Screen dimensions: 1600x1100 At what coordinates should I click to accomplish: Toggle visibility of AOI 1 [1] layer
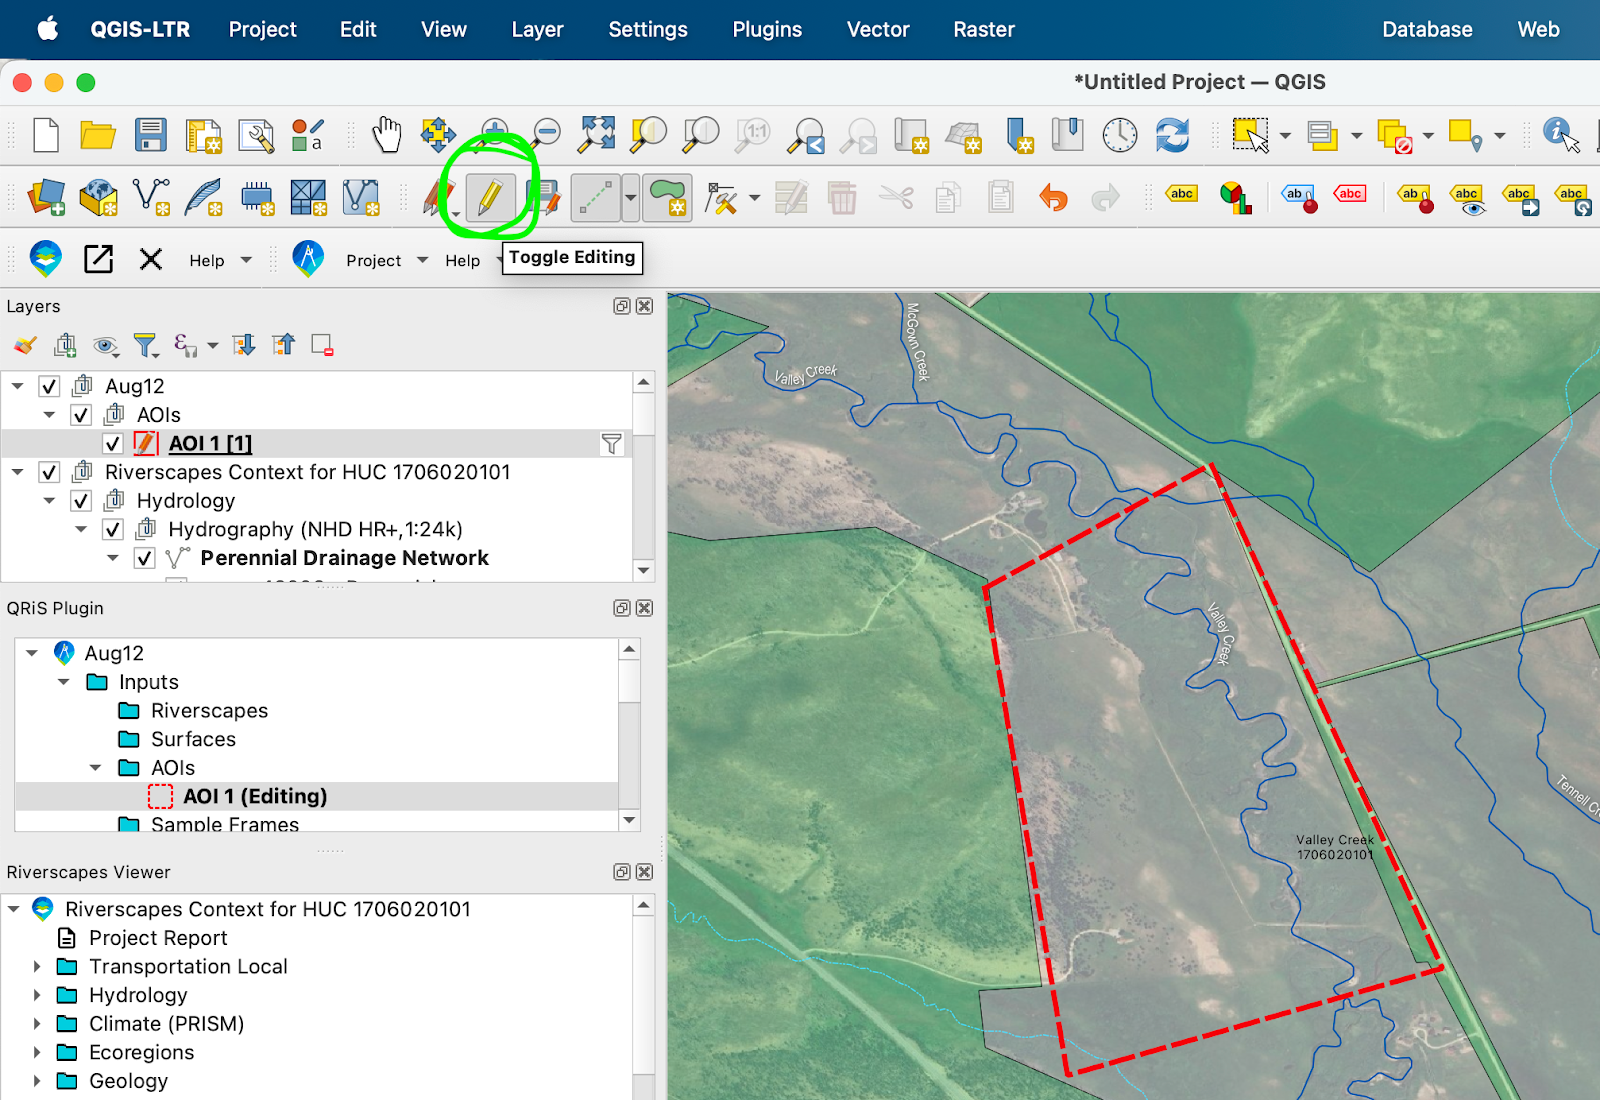point(113,444)
